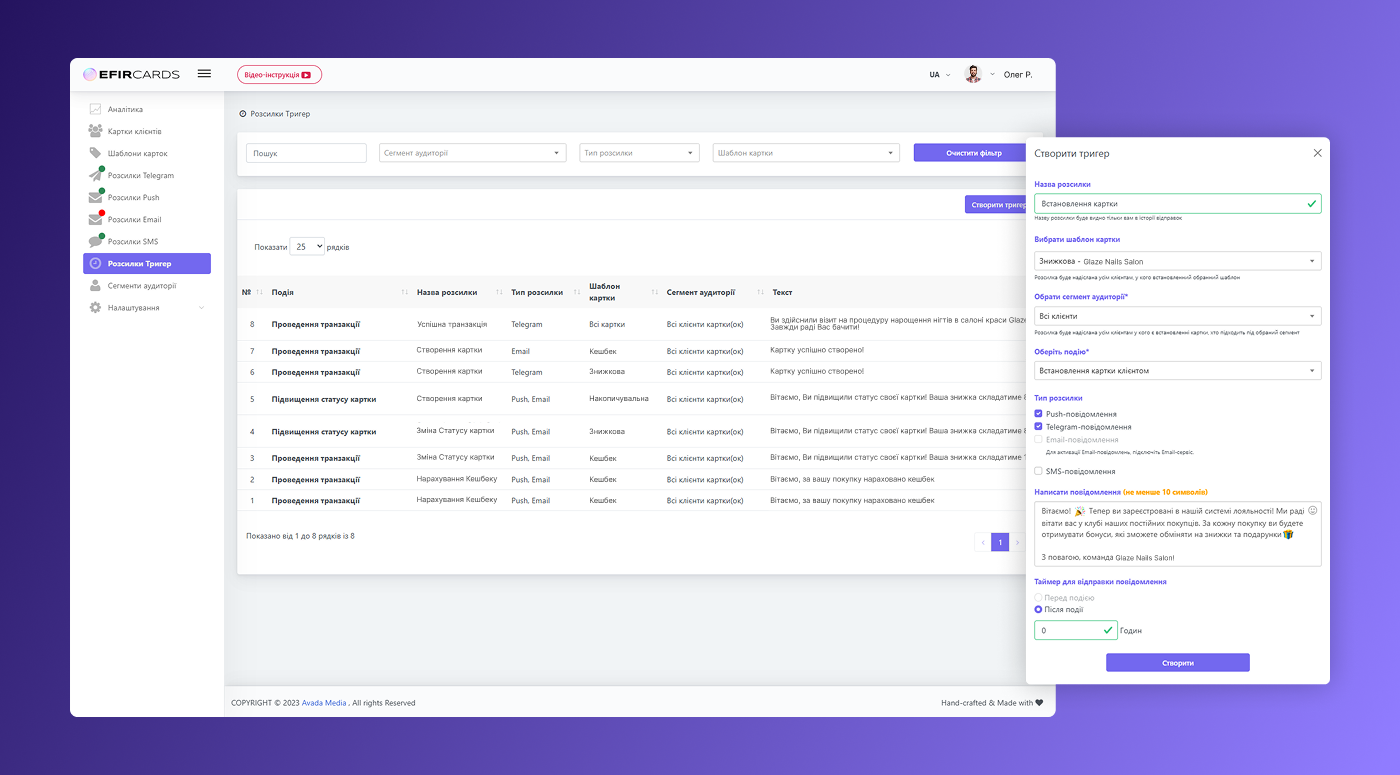Open Аналітика via its chart icon
The width and height of the screenshot is (1400, 775).
click(x=95, y=109)
